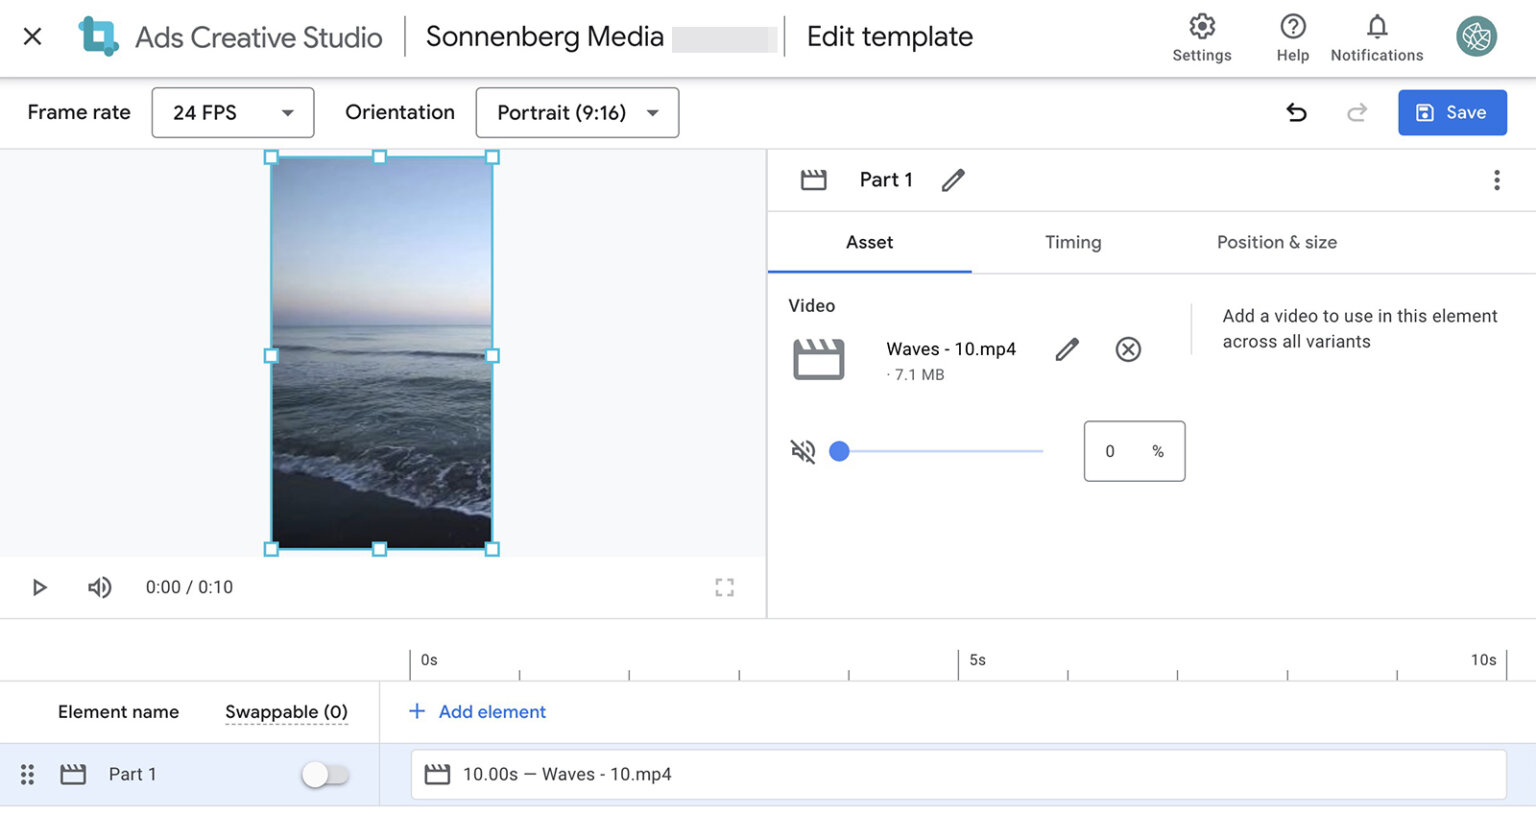Screen dimensions: 1536x814
Task: Open the Frame rate 24 FPS dropdown
Action: click(x=233, y=112)
